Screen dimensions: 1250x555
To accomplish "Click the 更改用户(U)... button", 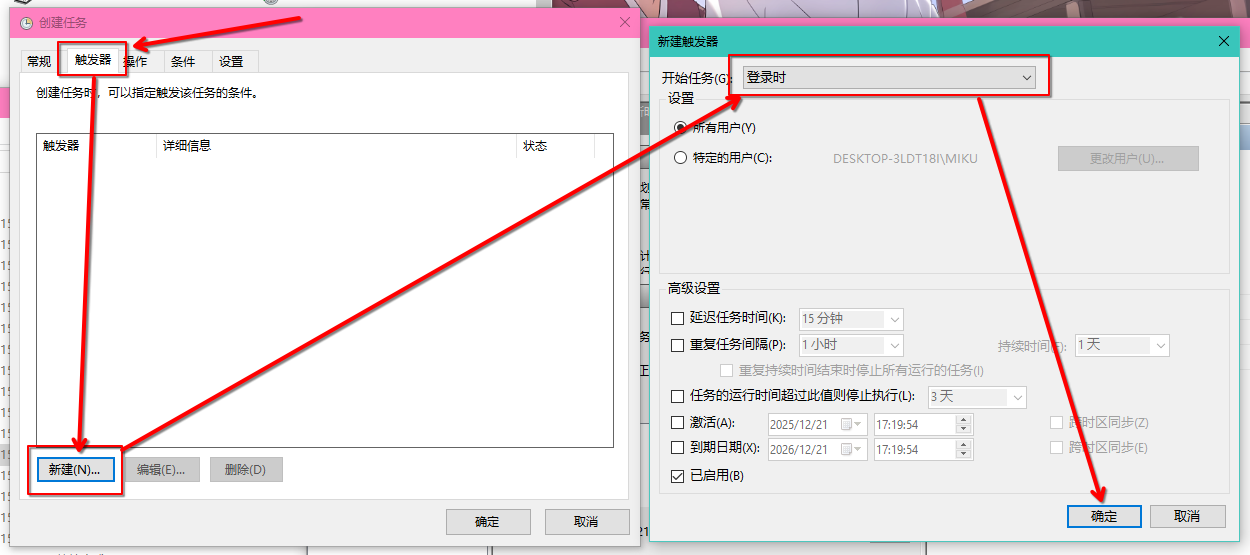I will pyautogui.click(x=1128, y=158).
